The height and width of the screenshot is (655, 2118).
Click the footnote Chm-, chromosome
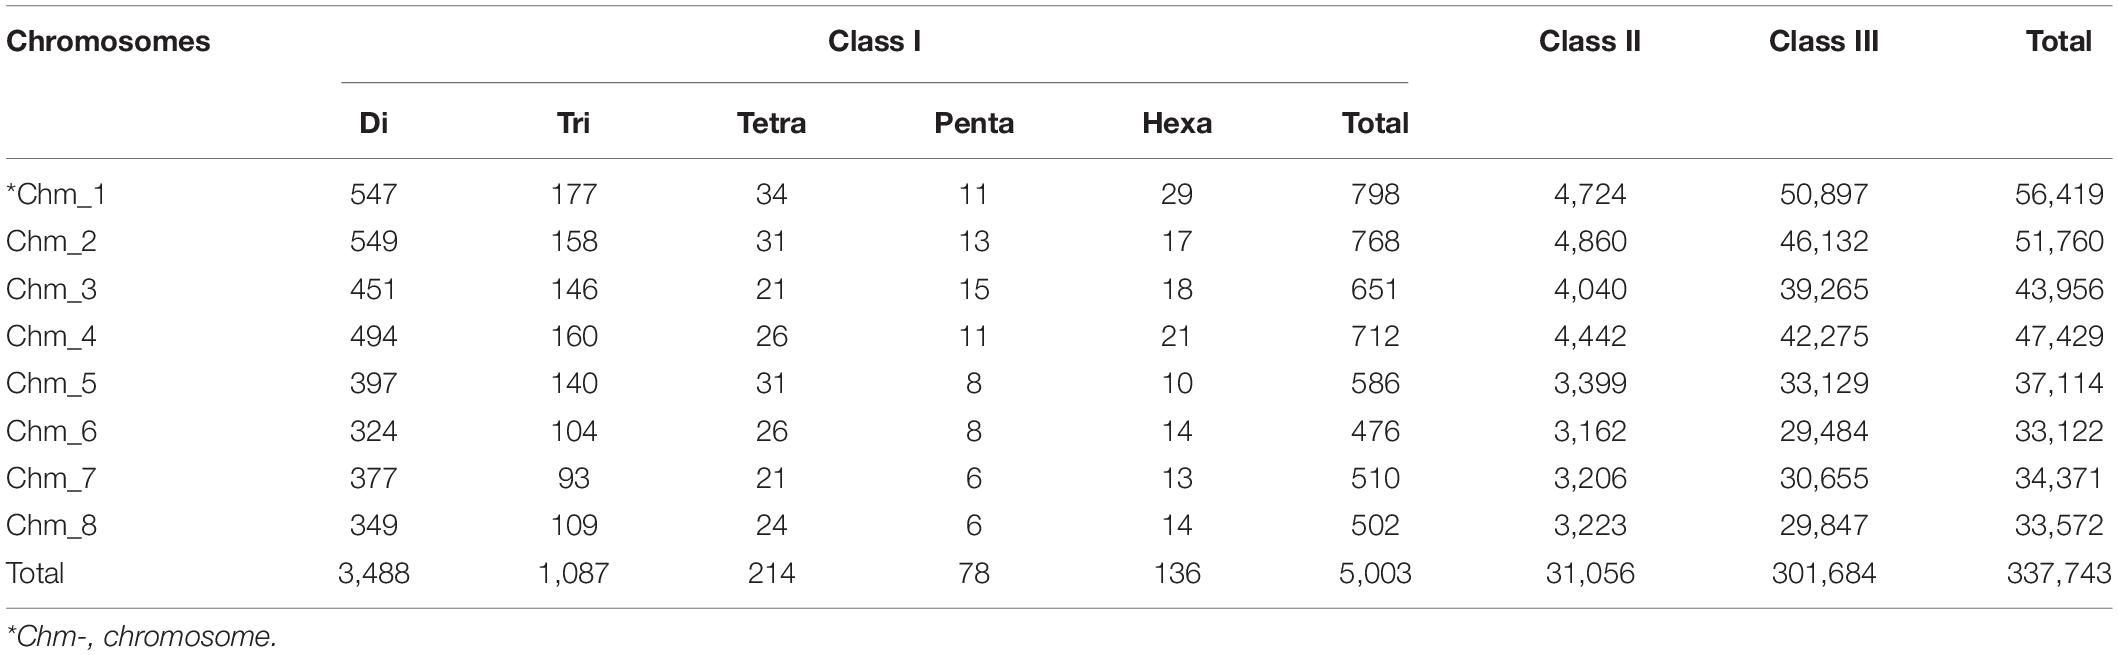(141, 636)
